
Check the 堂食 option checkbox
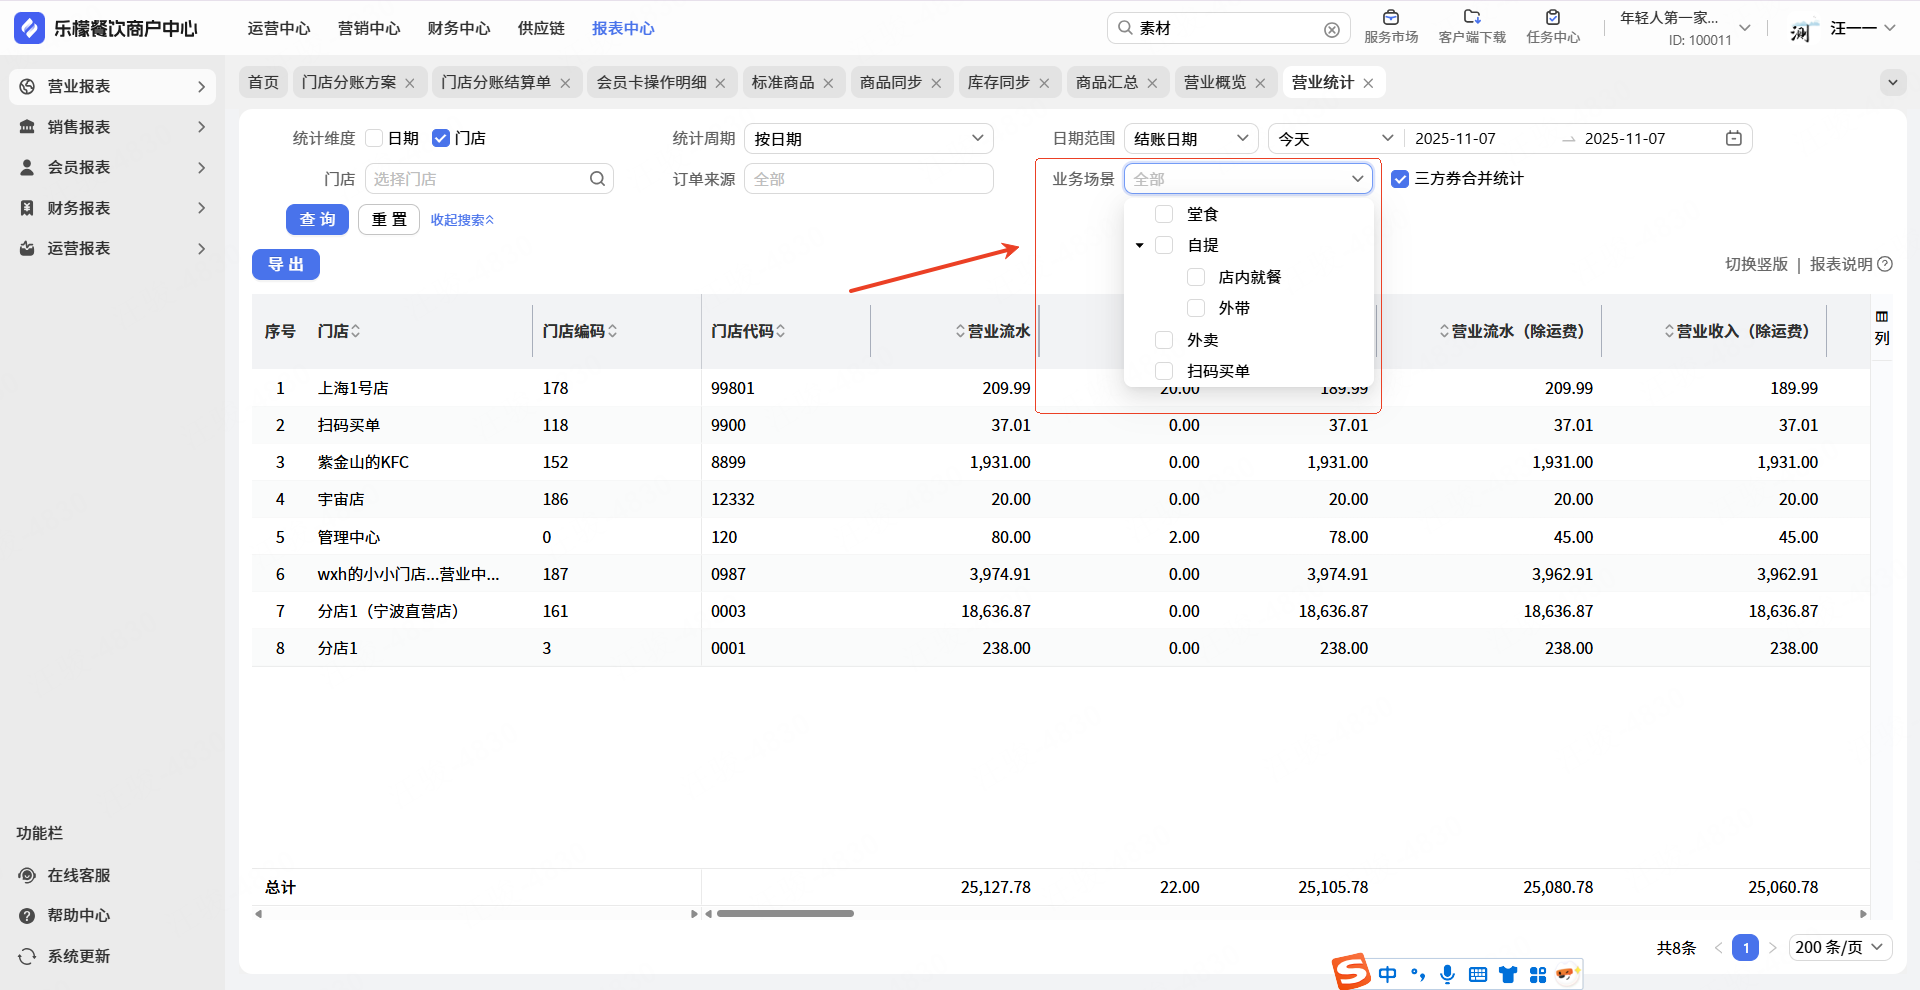coord(1164,214)
